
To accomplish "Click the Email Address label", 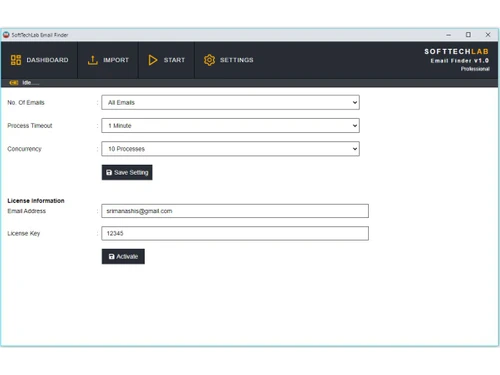I will 26,211.
